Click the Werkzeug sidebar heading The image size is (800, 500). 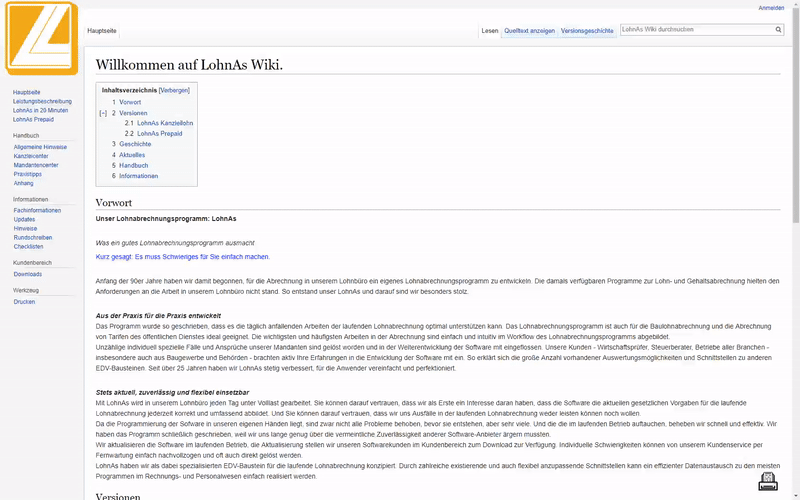point(26,290)
